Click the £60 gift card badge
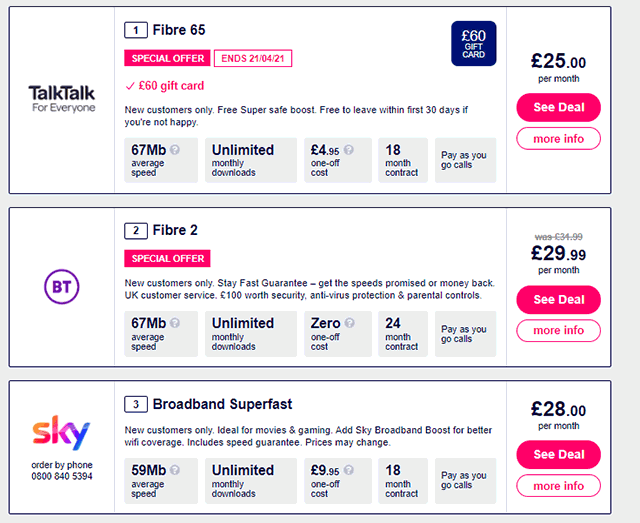Viewport: 640px width, 523px height. click(x=473, y=44)
